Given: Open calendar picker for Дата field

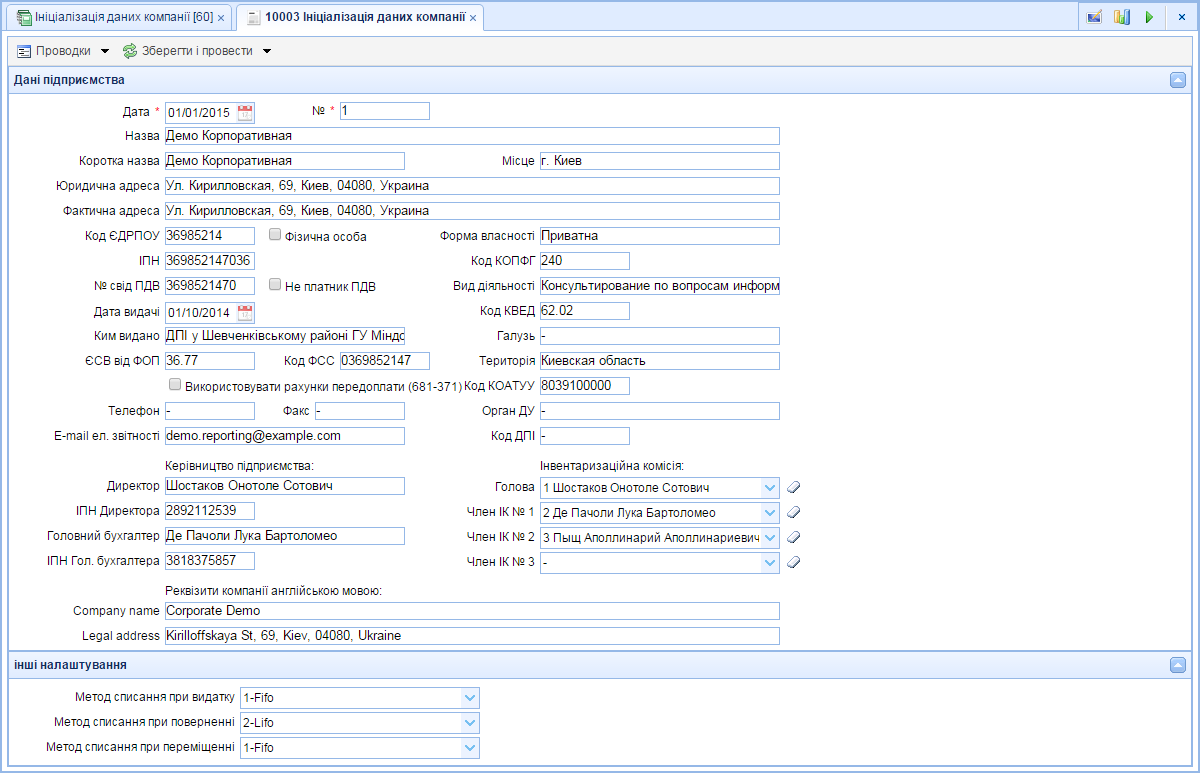Looking at the screenshot, I should pos(245,112).
